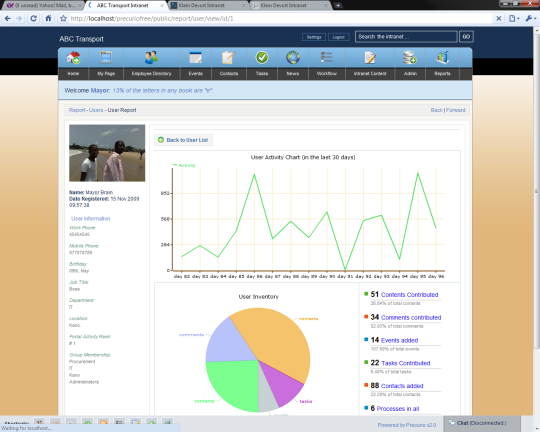Open the Contents Contributed link

pos(409,295)
